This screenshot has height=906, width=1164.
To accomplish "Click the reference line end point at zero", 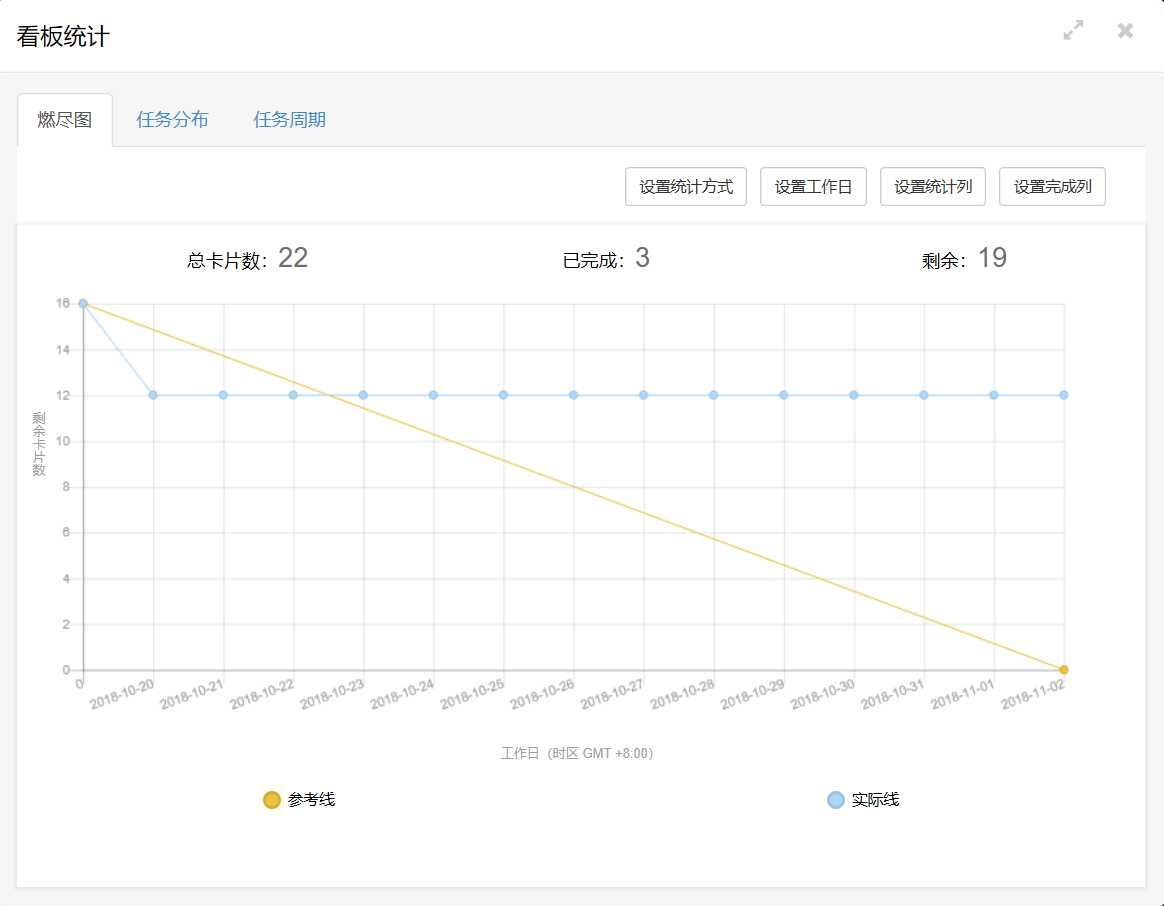I will click(x=1064, y=670).
